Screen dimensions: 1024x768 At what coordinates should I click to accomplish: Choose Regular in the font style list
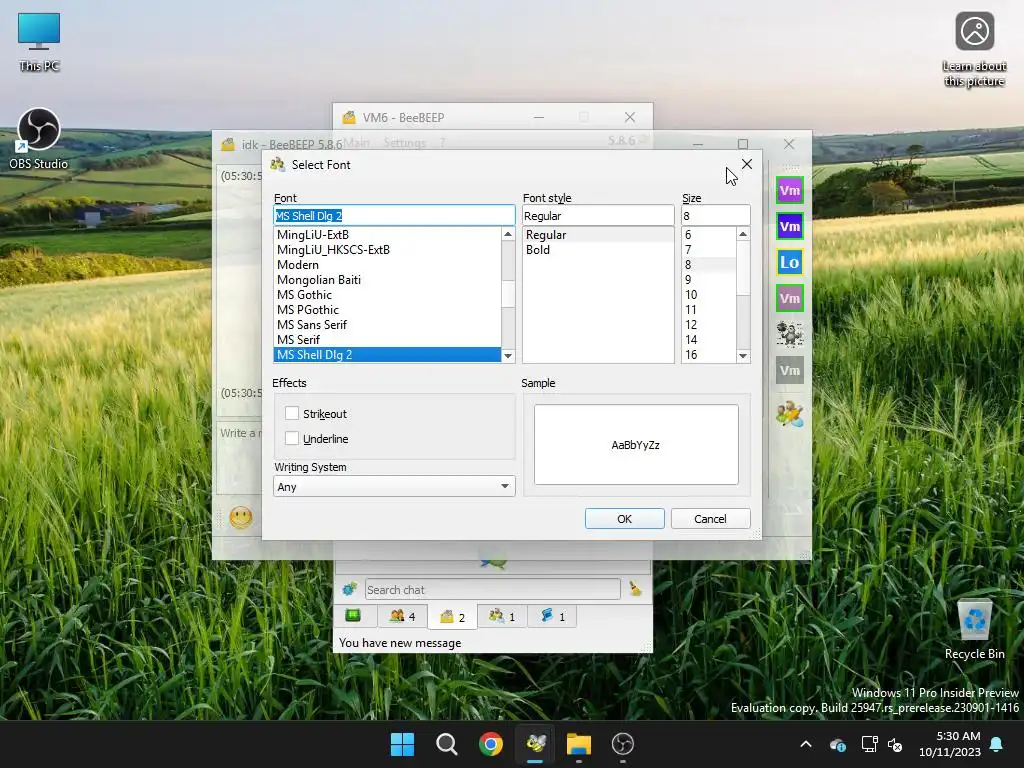pos(598,234)
